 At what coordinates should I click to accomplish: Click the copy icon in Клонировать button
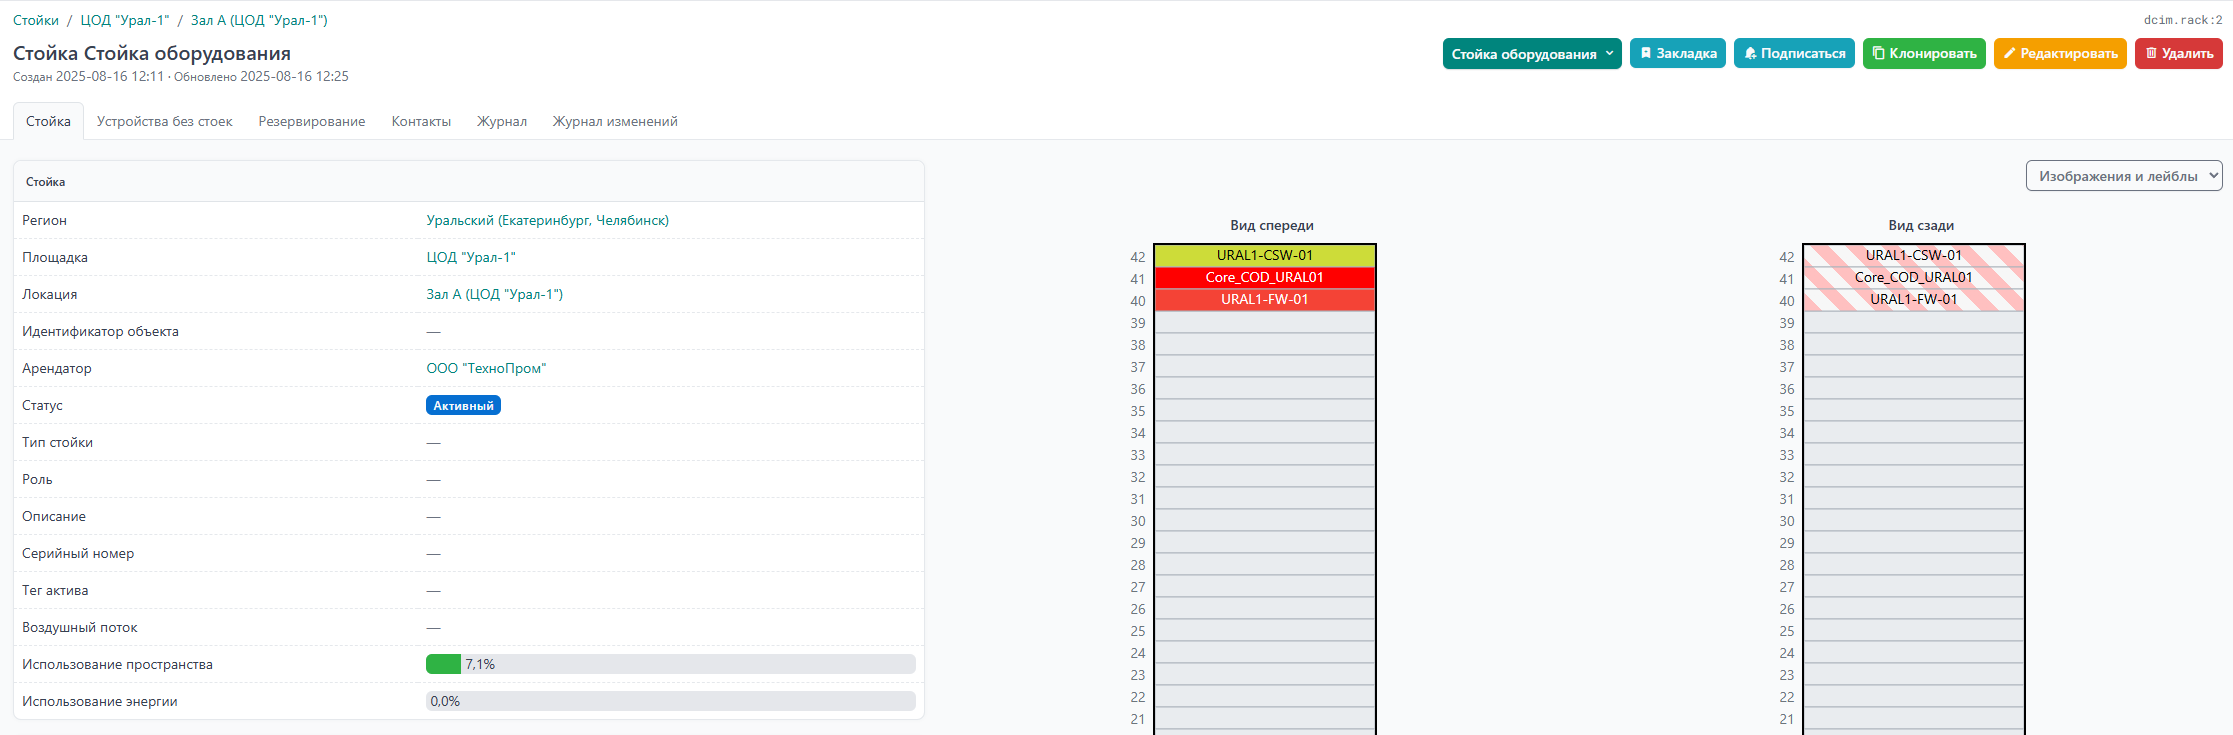(x=1878, y=54)
